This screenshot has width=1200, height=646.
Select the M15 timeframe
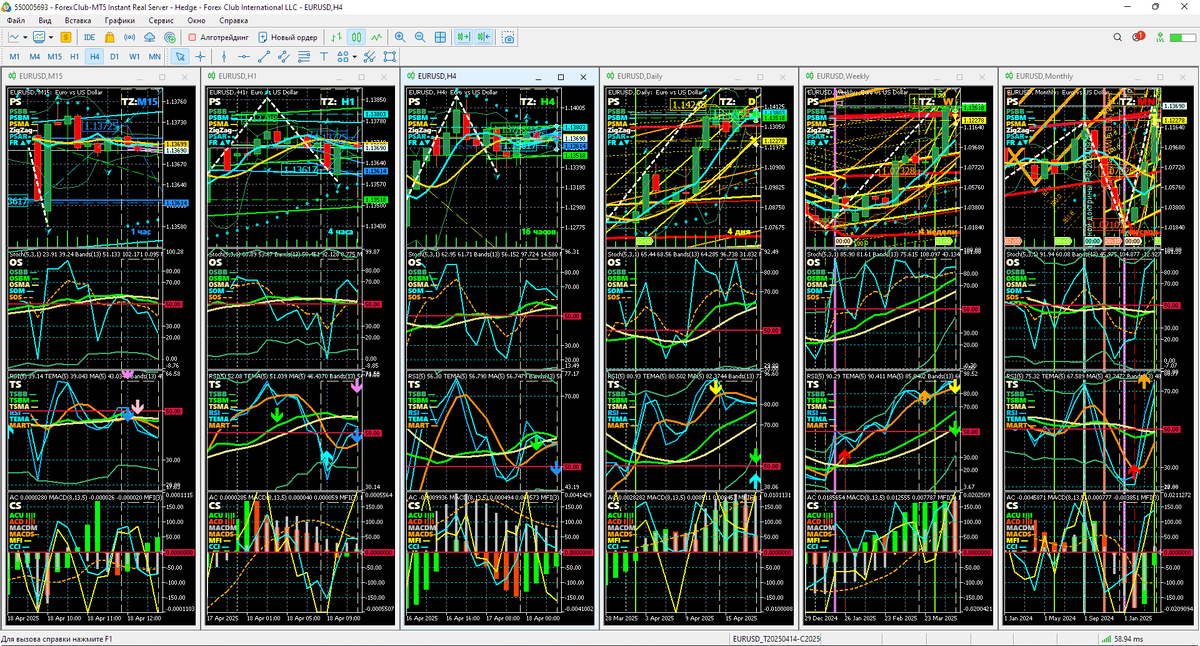tap(54, 57)
